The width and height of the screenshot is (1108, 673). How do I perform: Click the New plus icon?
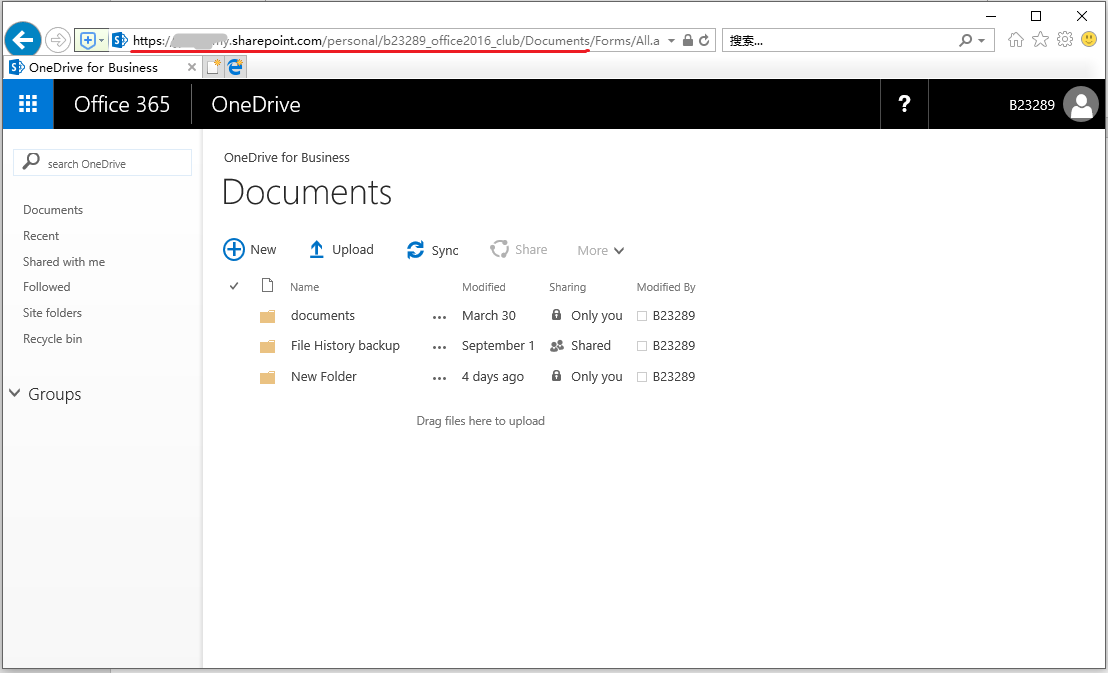(x=234, y=250)
